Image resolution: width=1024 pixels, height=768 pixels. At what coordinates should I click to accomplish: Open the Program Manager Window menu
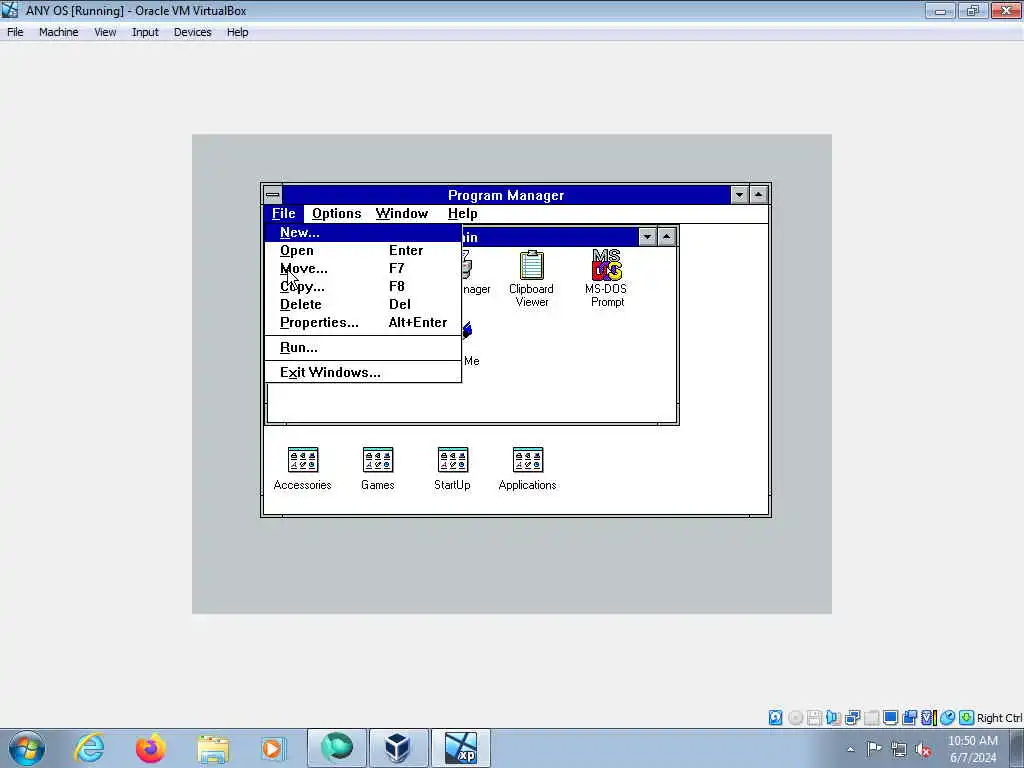tap(402, 214)
